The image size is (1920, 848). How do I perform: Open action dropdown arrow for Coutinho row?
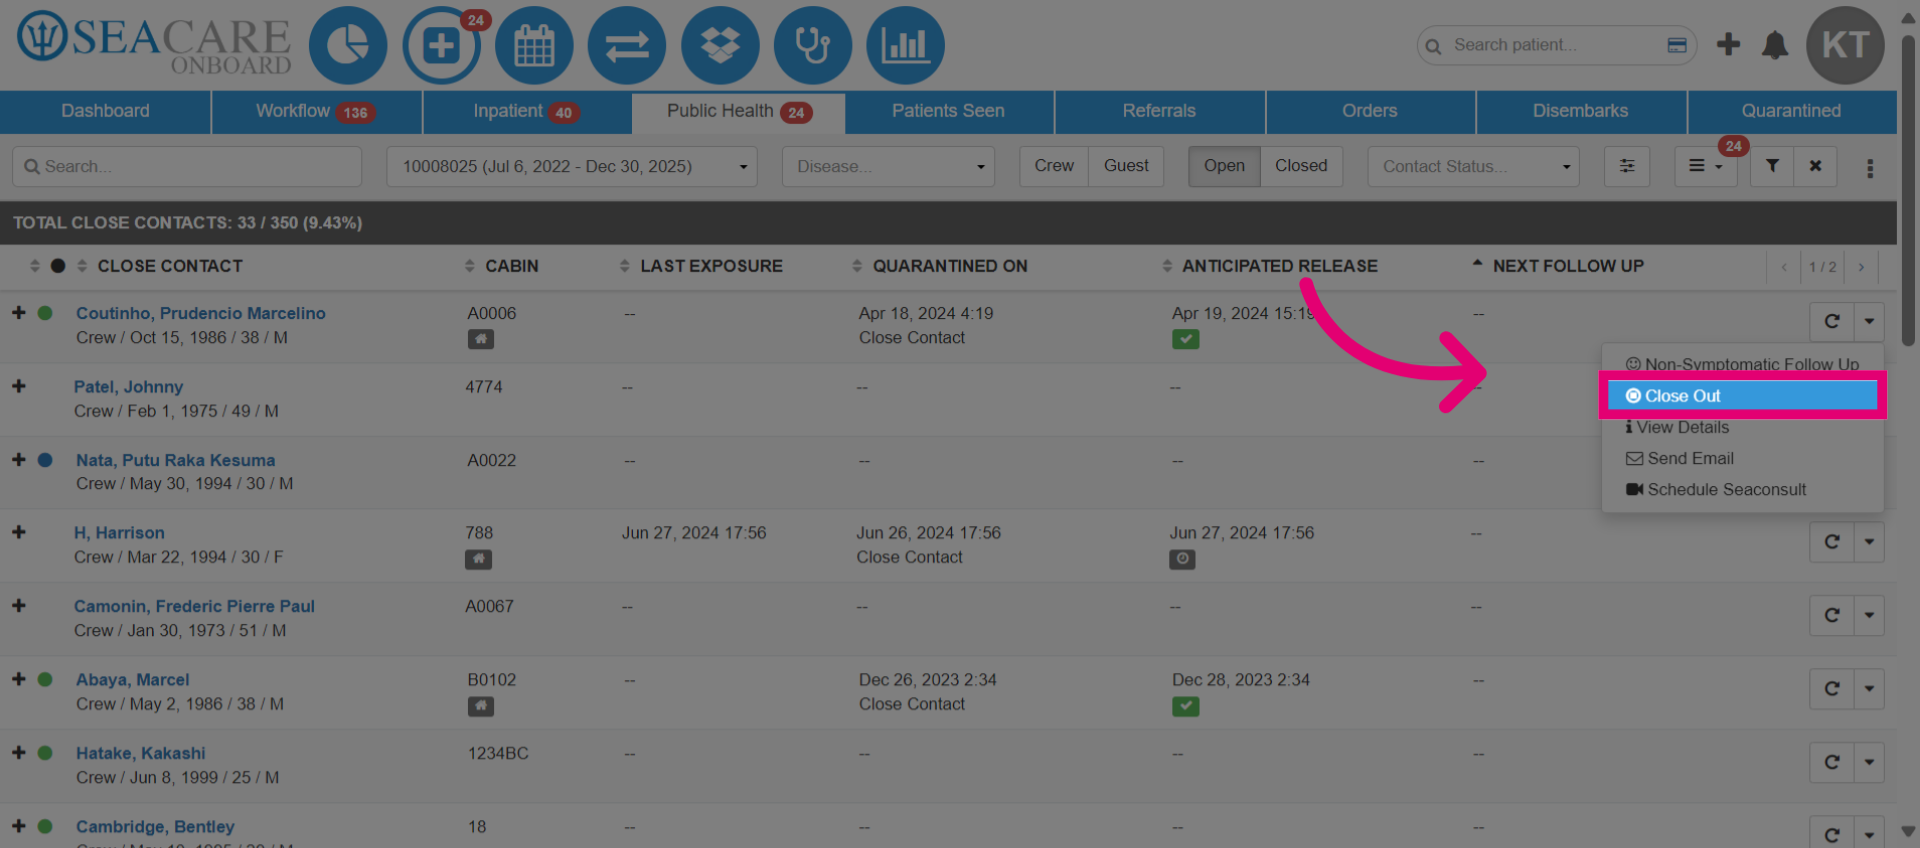(1869, 321)
